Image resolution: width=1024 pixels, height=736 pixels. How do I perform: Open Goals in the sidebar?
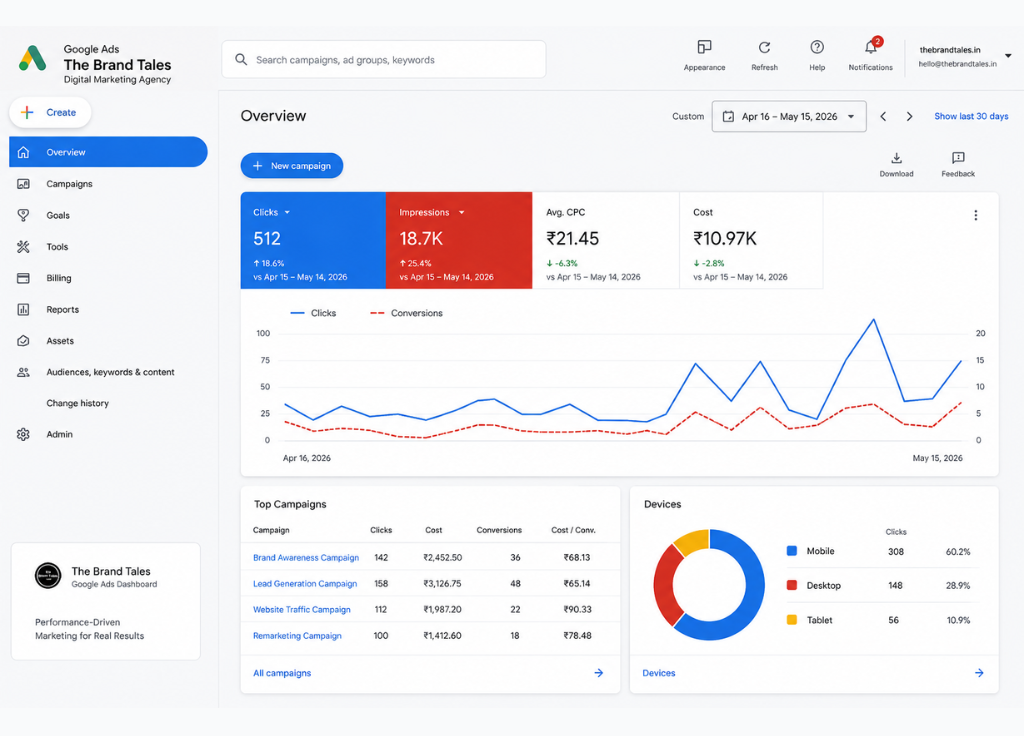58,216
